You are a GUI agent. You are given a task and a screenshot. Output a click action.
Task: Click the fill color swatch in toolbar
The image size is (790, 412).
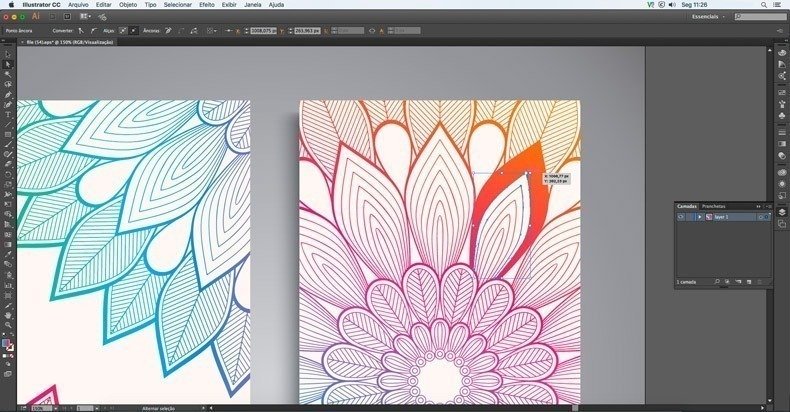6,343
